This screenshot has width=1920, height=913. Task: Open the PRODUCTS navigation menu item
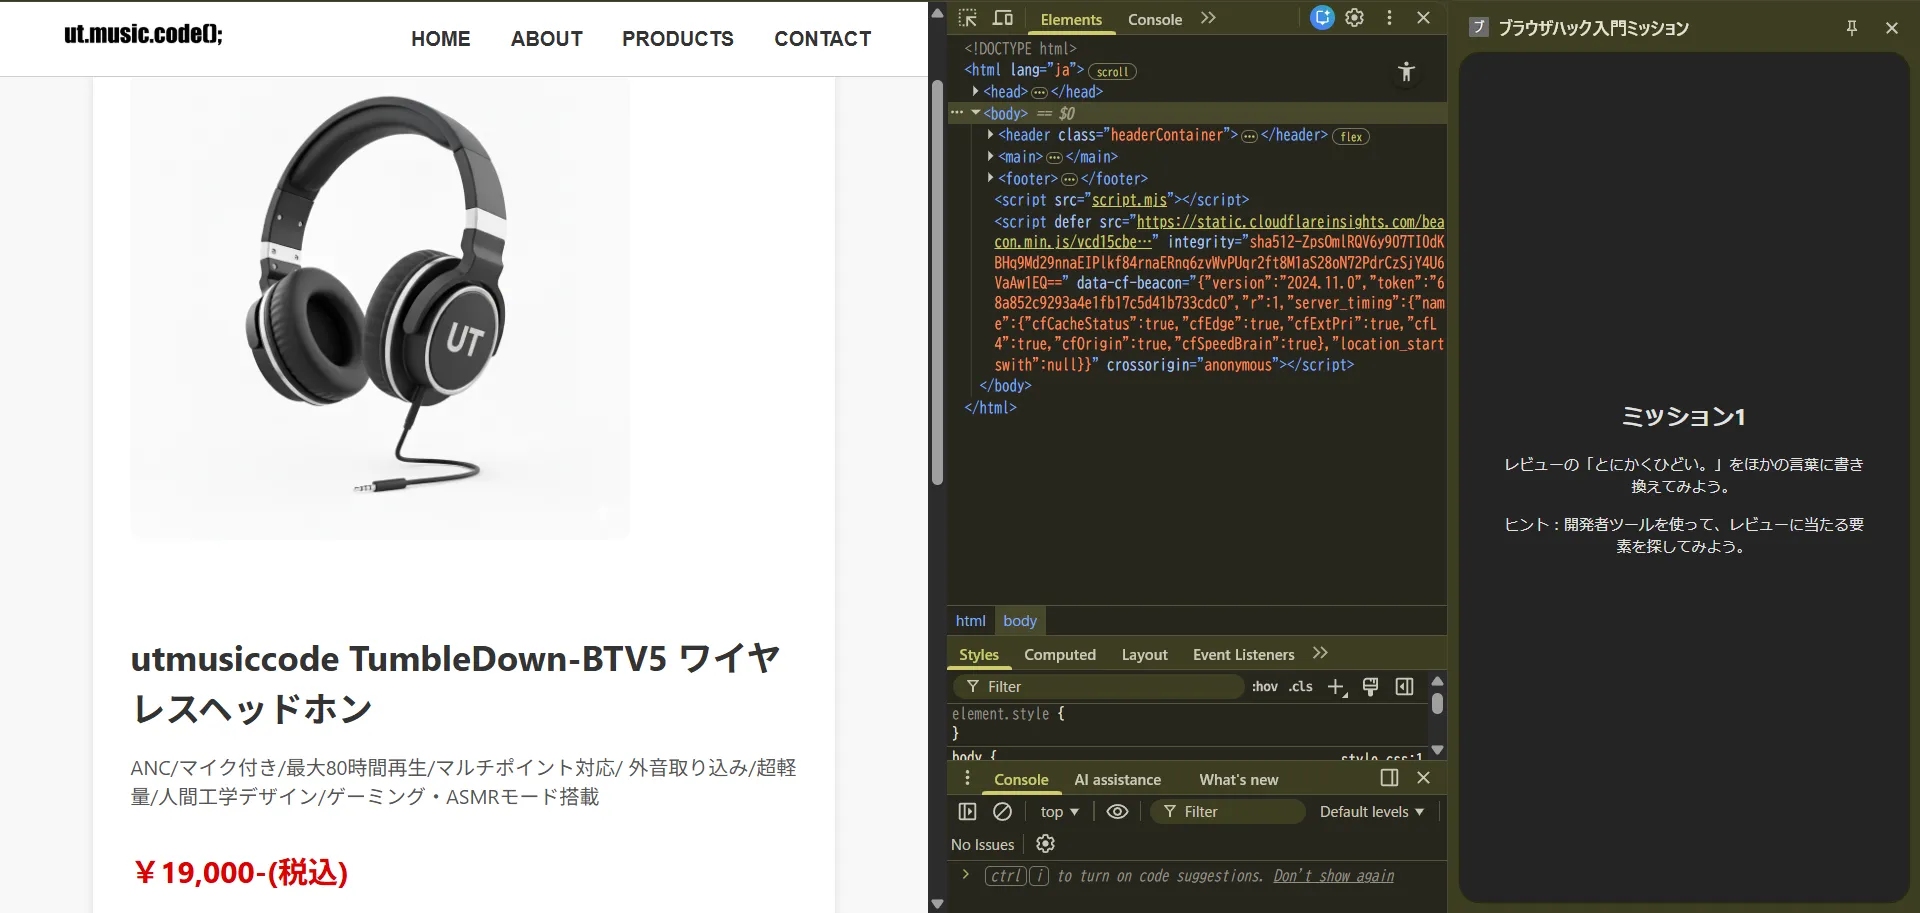coord(678,39)
